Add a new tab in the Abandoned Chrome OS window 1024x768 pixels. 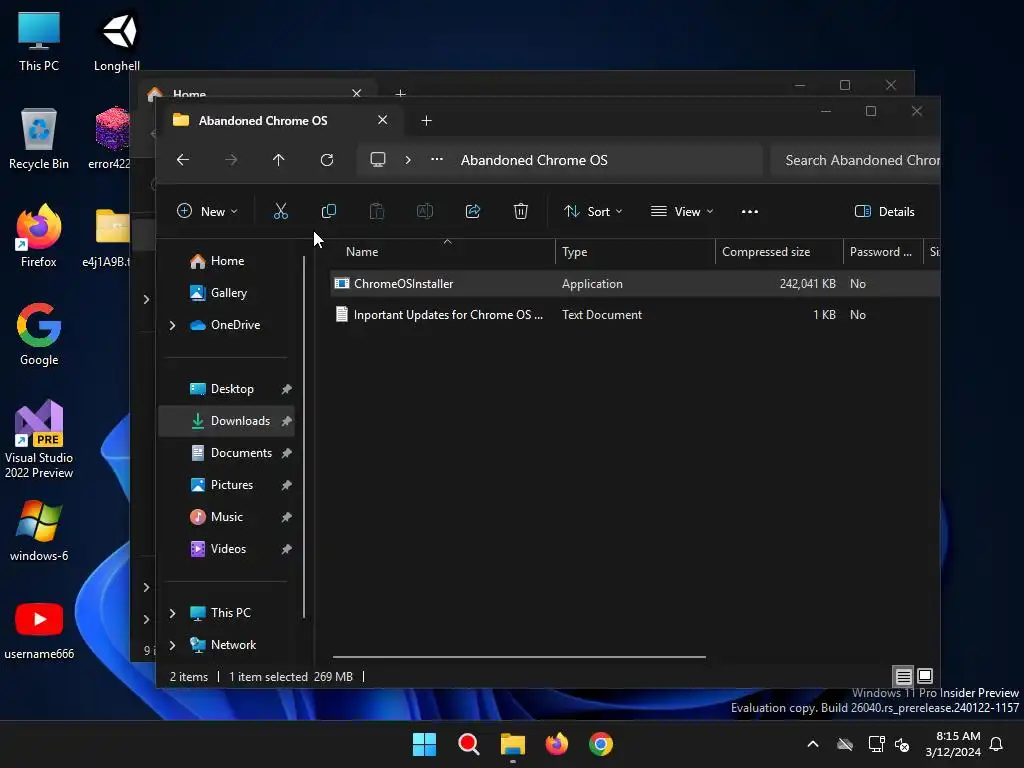click(x=426, y=121)
